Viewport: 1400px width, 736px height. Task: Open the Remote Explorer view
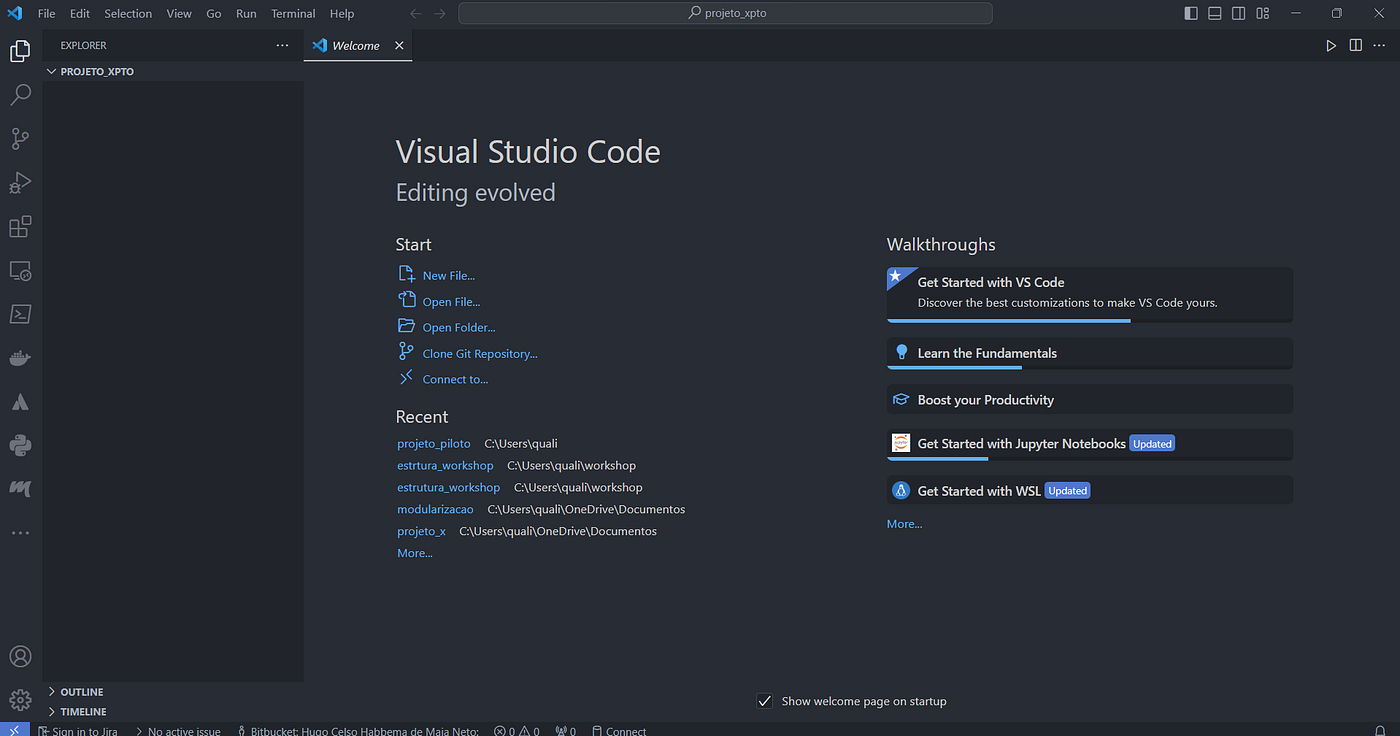[20, 271]
